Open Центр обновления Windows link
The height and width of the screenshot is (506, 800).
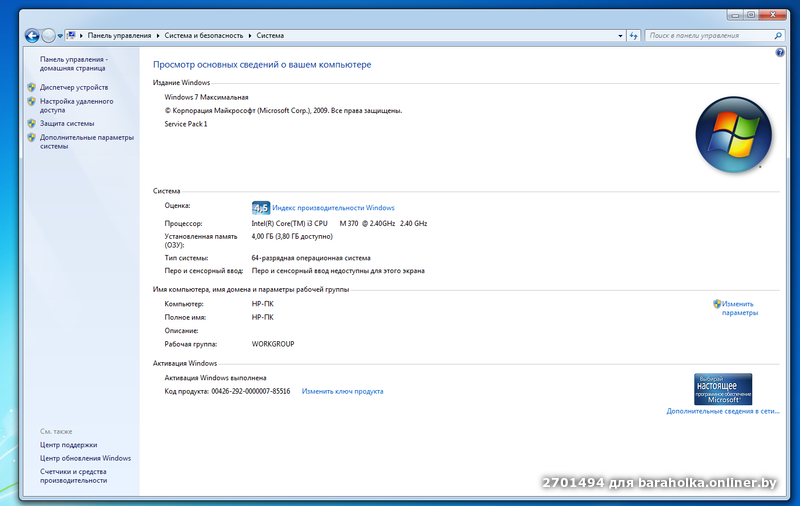tap(85, 458)
